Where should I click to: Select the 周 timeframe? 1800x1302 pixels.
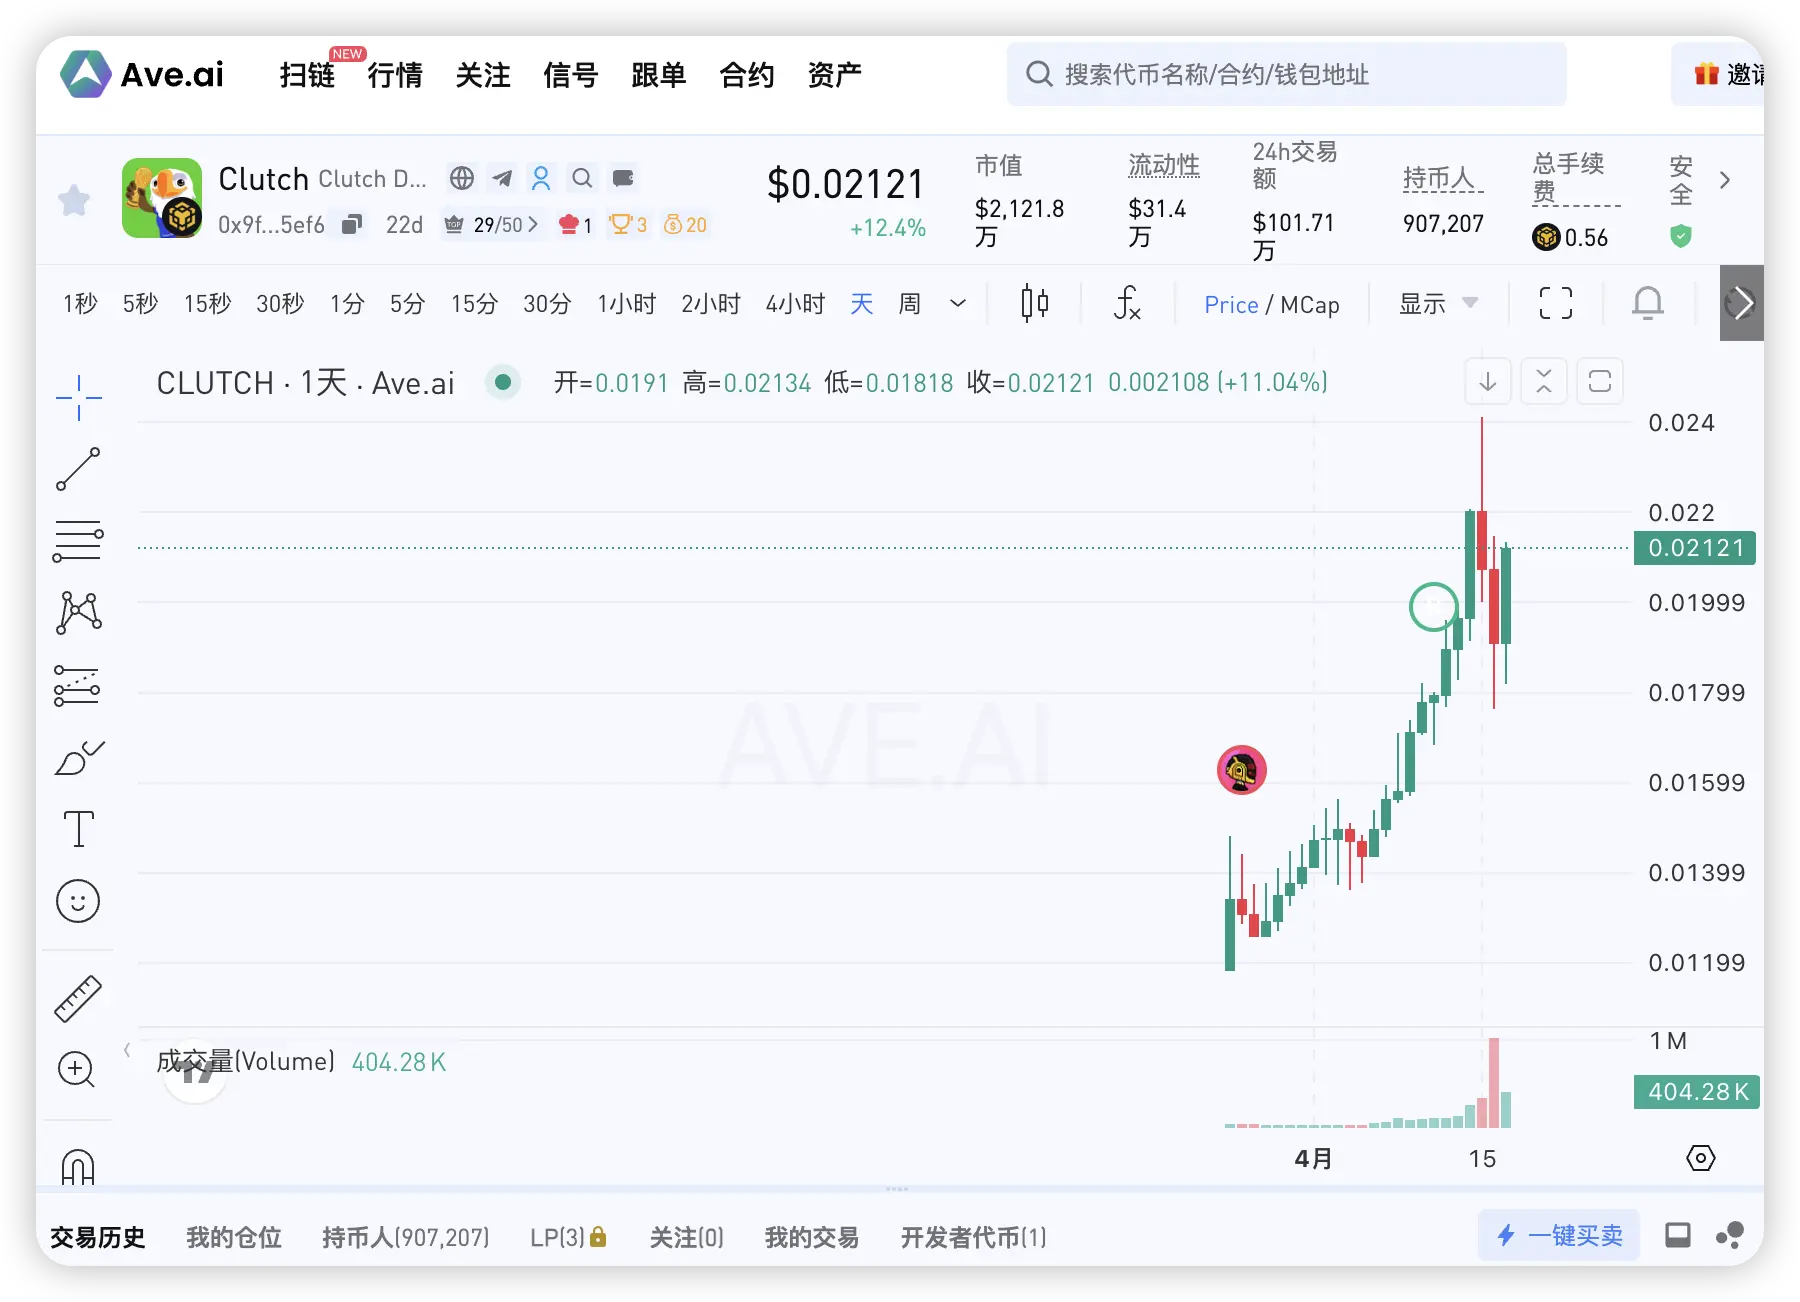pos(909,304)
